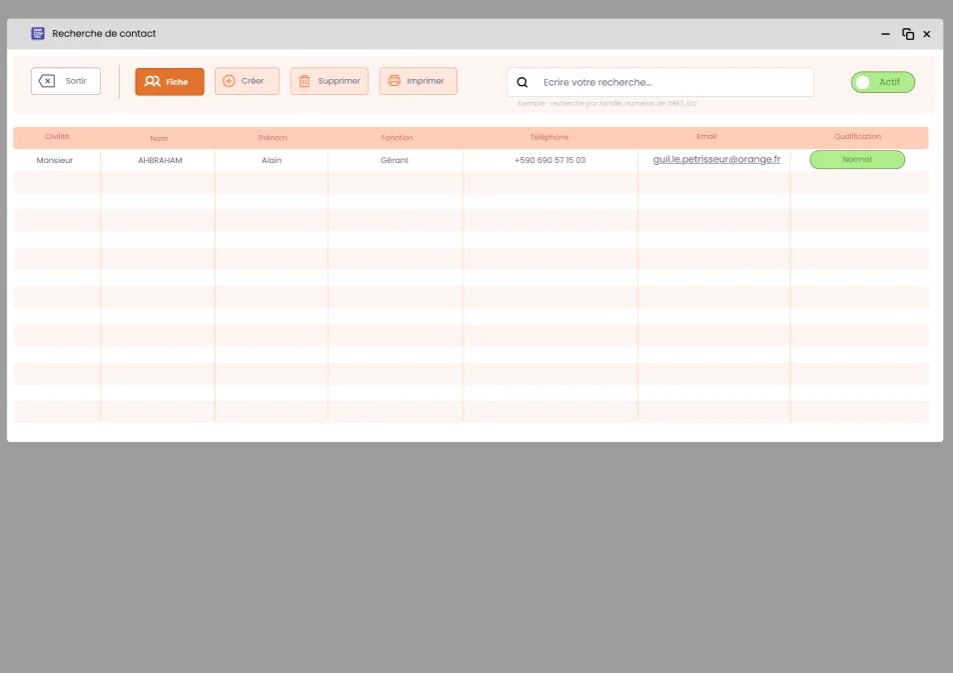The height and width of the screenshot is (673, 953).
Task: Click the app icon in title bar
Action: click(38, 34)
